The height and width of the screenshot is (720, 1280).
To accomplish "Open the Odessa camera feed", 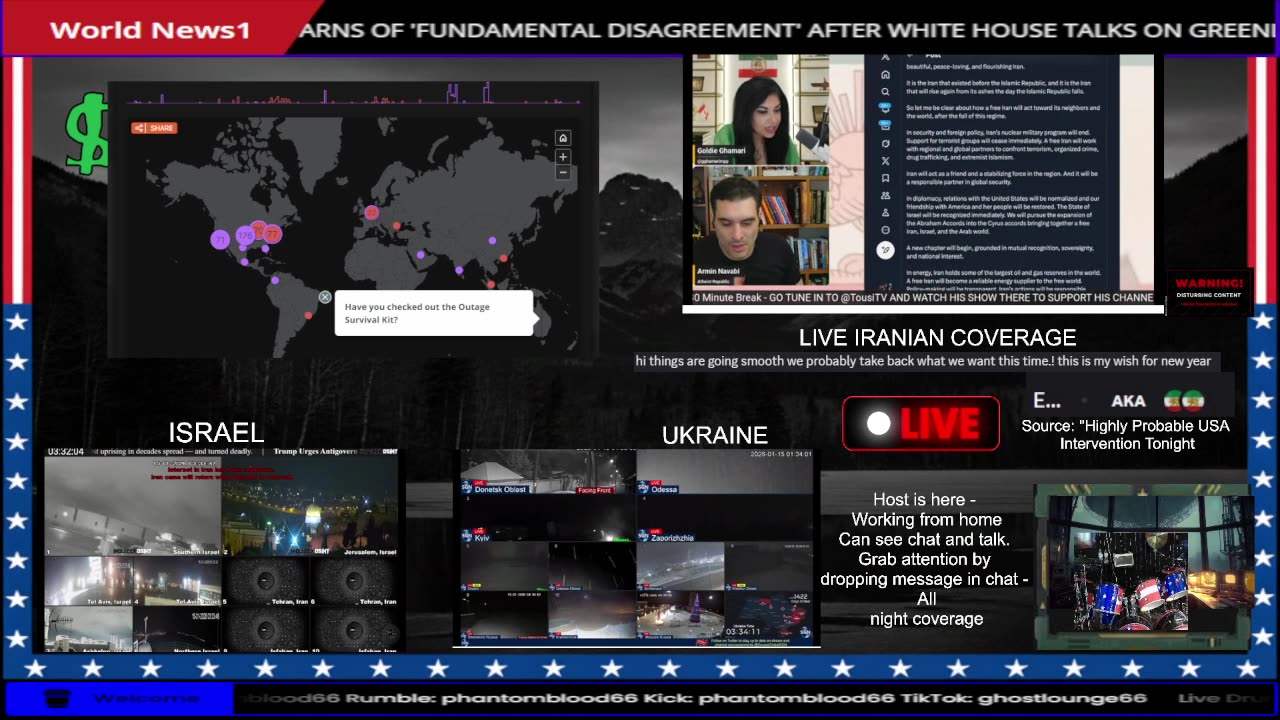I will click(x=725, y=472).
